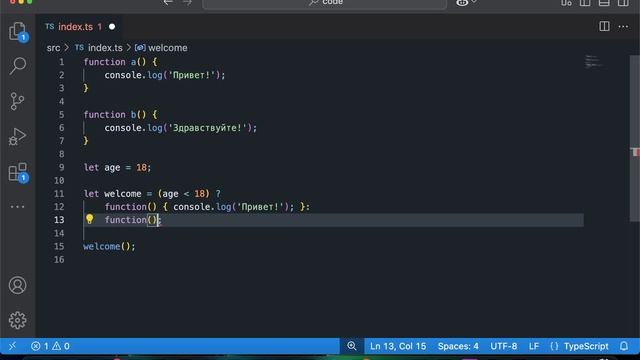Click function name a on line 1
This screenshot has height=360, width=640.
point(133,62)
